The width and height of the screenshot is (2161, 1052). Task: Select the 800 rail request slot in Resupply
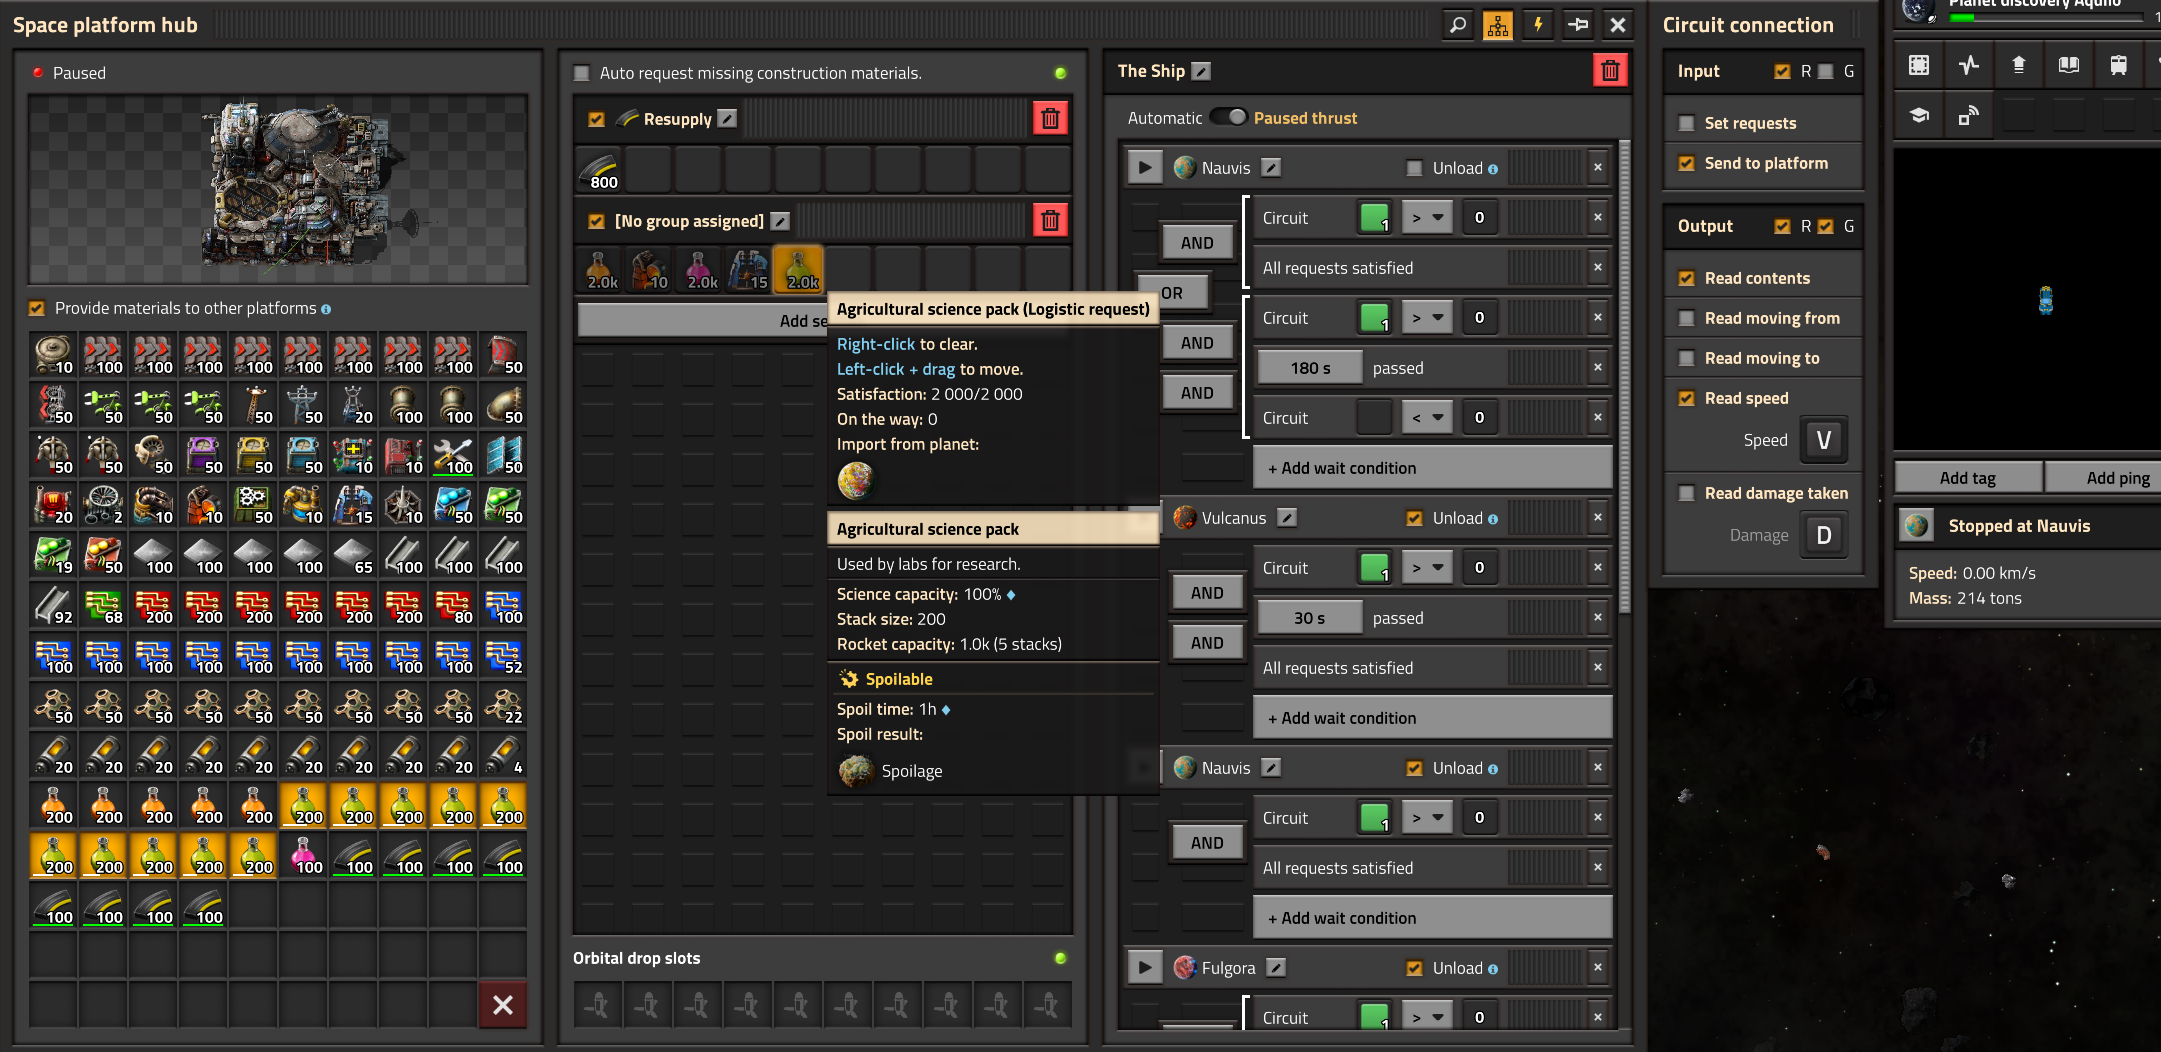599,170
